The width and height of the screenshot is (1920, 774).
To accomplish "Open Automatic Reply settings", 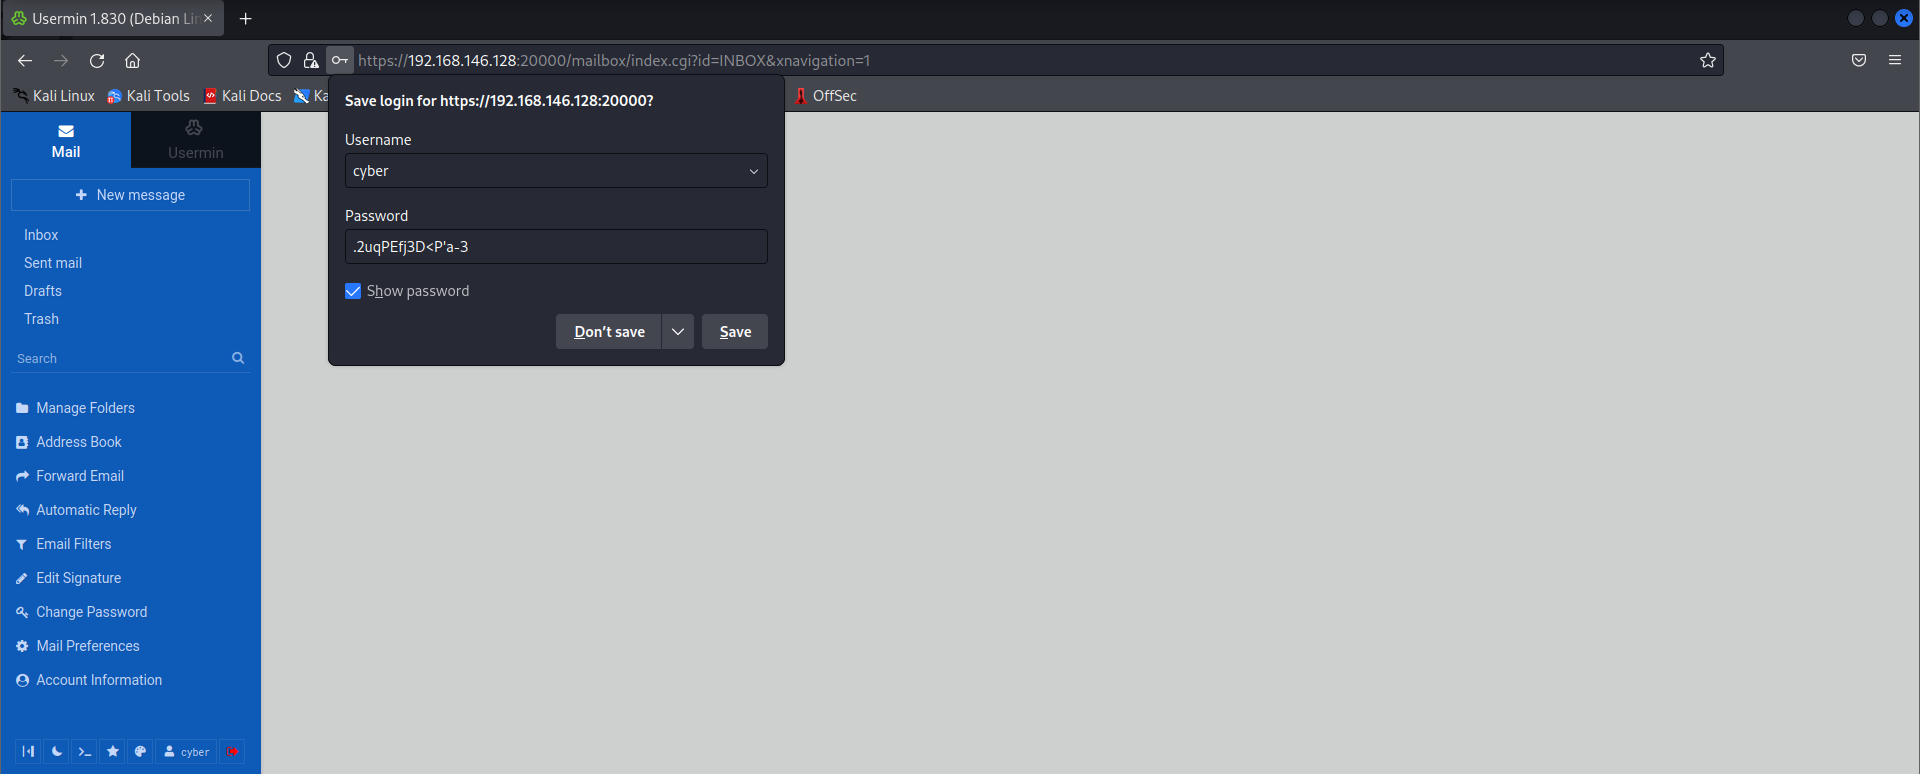I will point(76,510).
